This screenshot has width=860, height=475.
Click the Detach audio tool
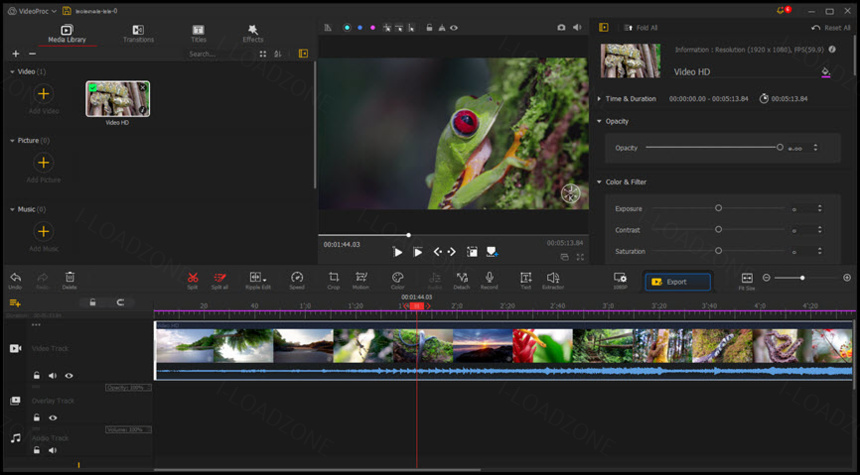462,280
